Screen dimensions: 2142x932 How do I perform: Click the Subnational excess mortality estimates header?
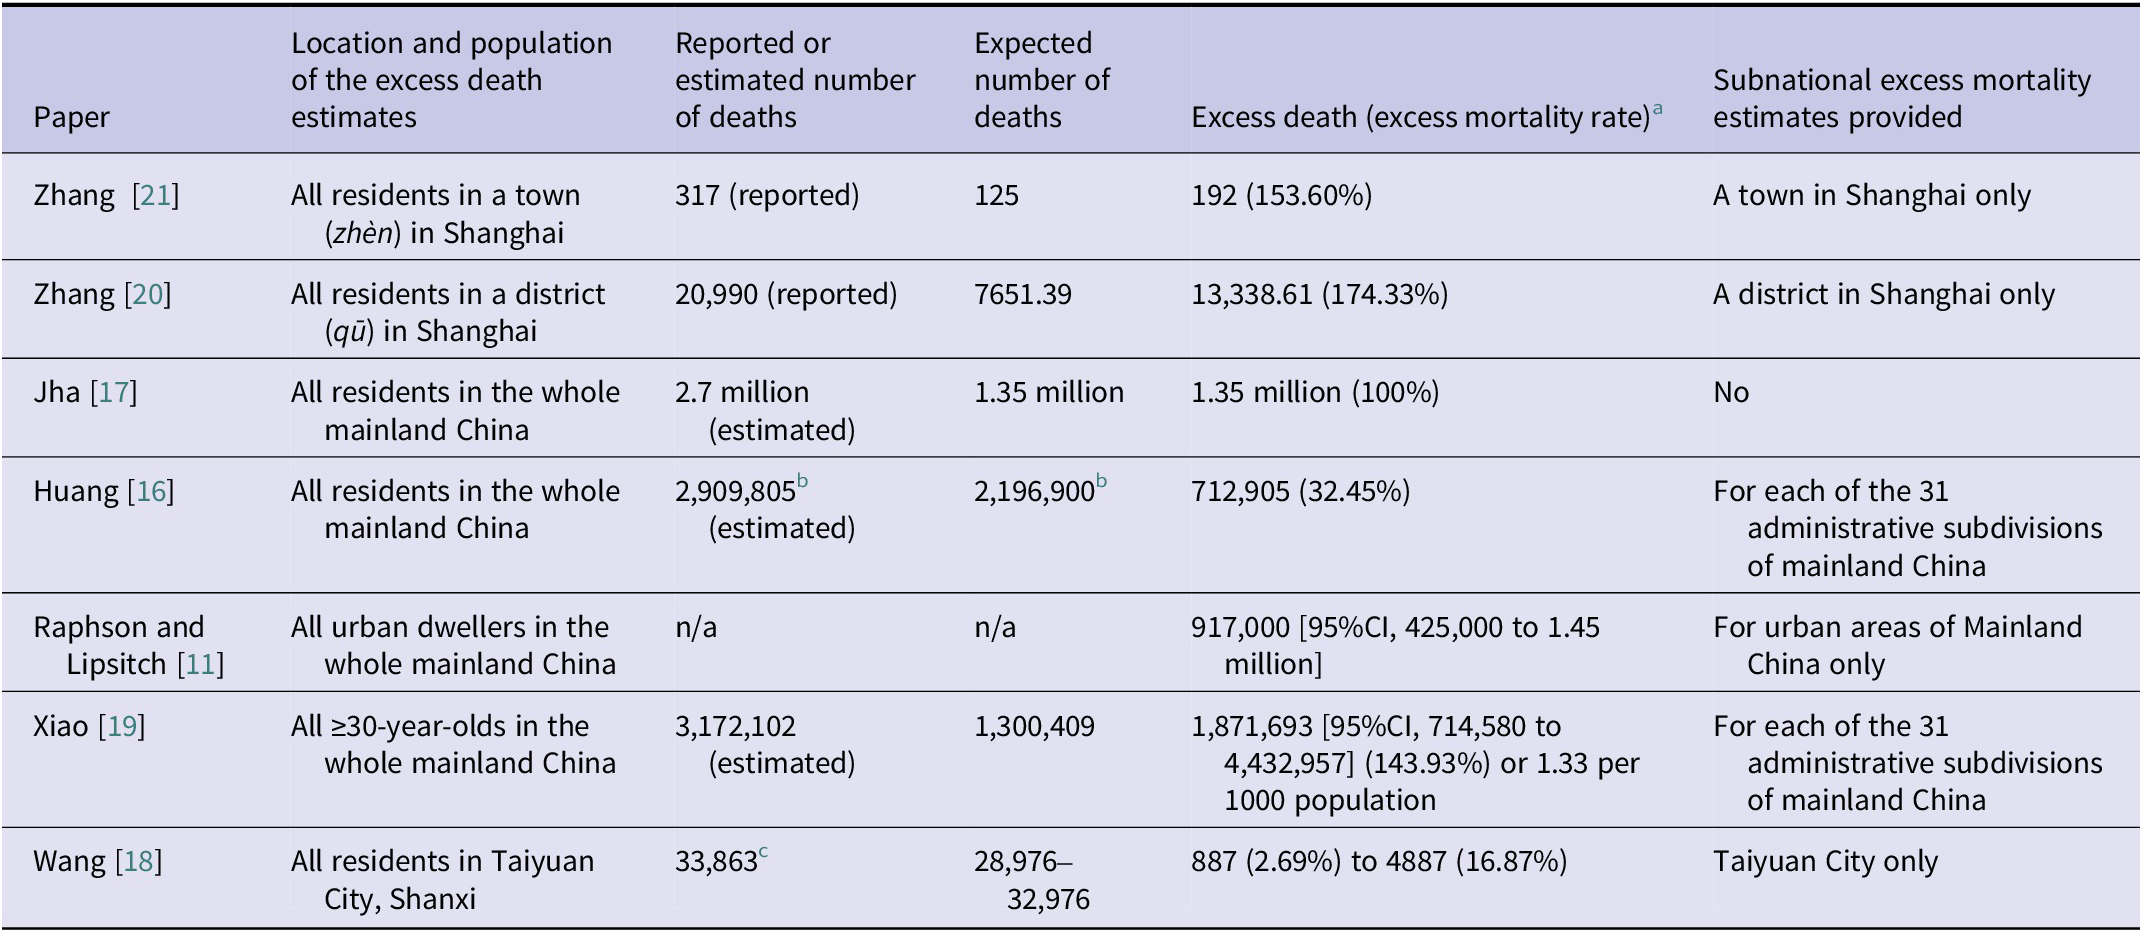tap(1901, 98)
